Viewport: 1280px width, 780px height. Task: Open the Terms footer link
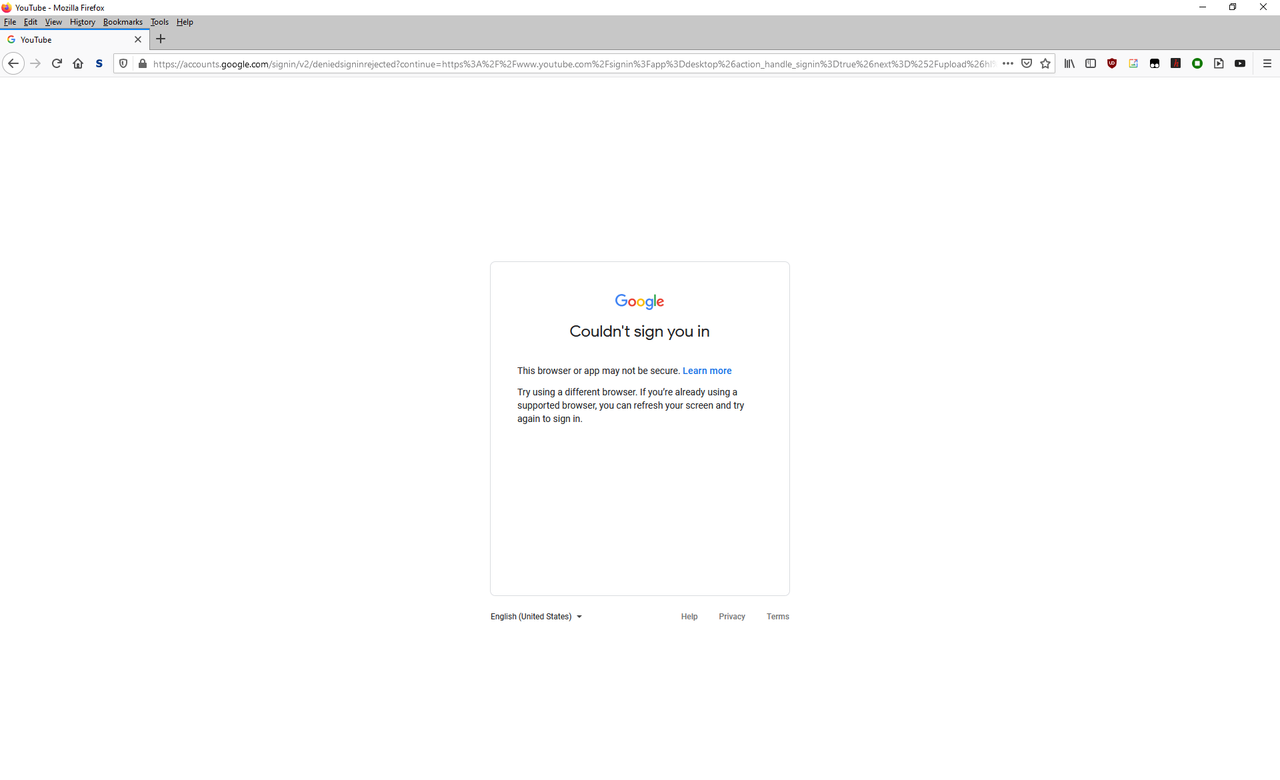(x=778, y=617)
